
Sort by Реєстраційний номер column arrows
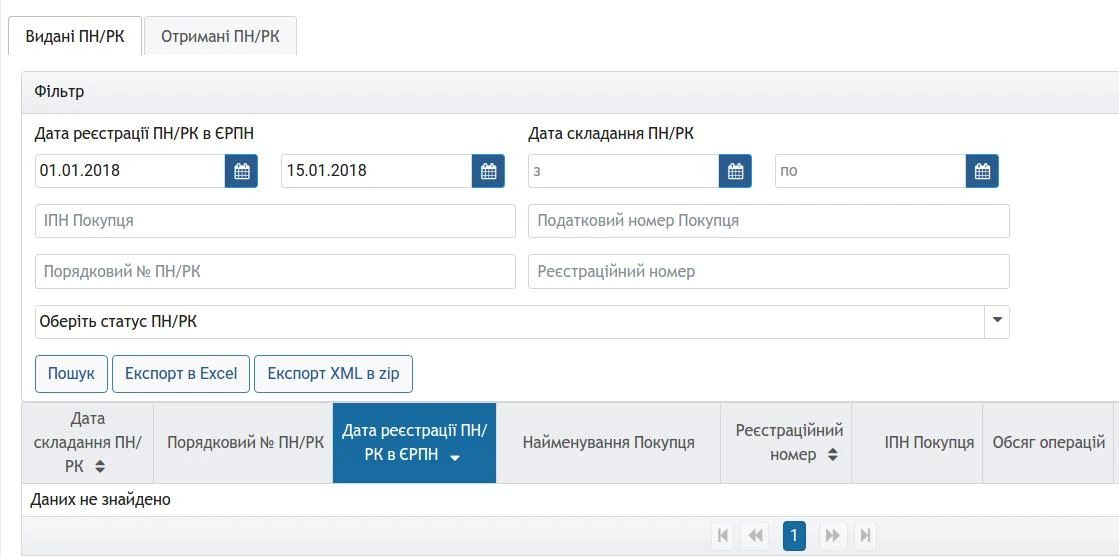coord(832,455)
